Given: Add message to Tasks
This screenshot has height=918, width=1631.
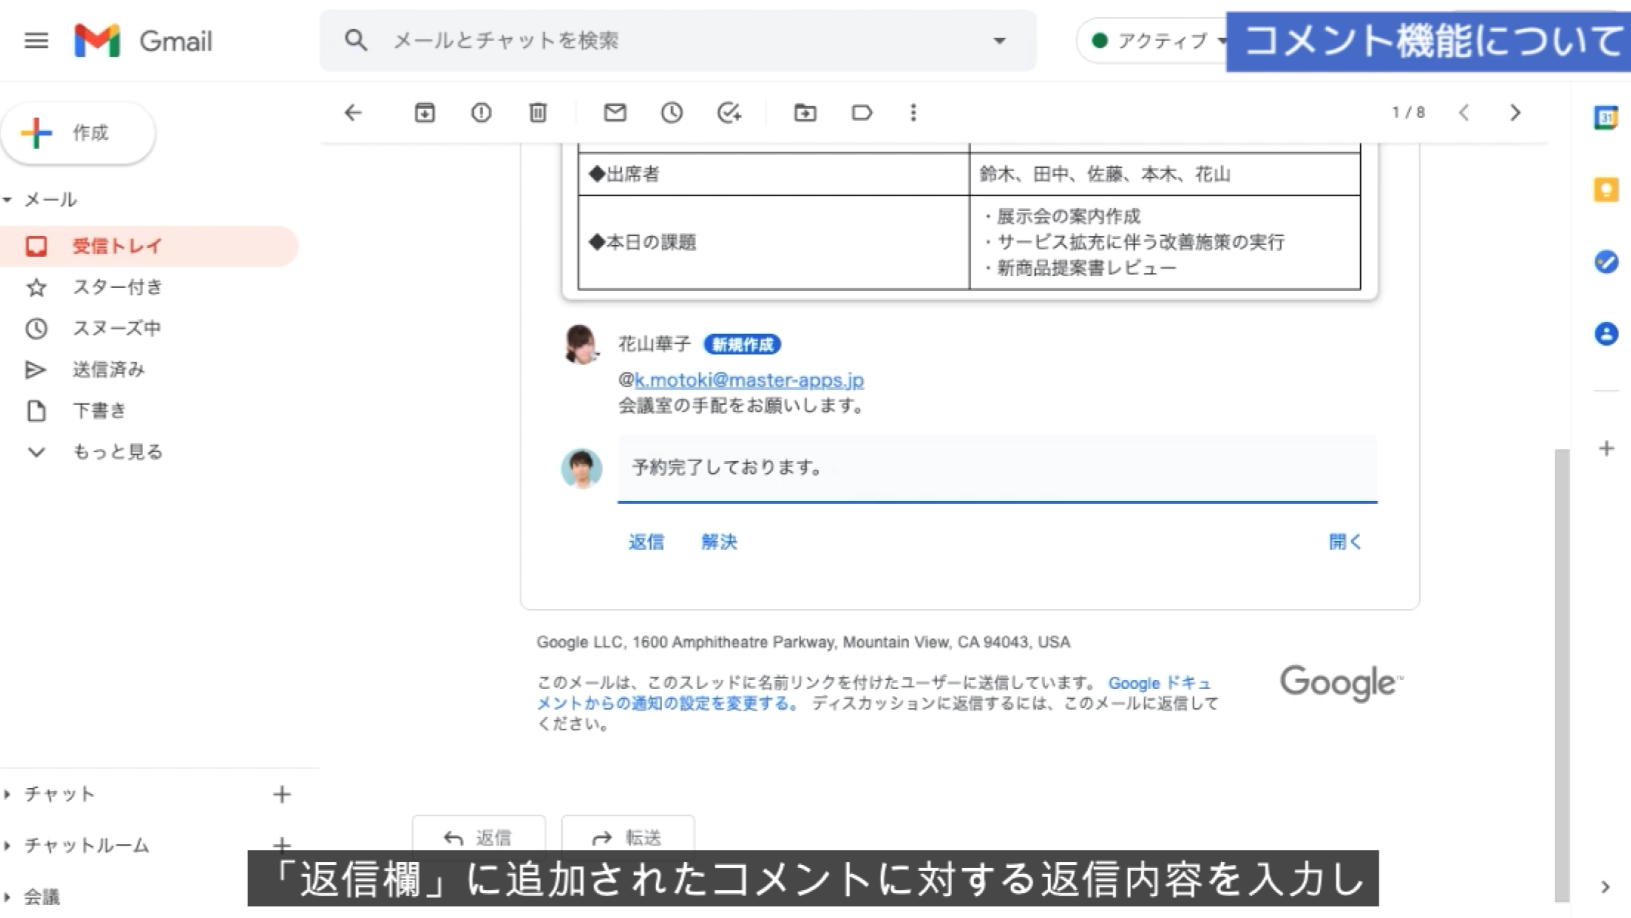Looking at the screenshot, I should [x=729, y=112].
